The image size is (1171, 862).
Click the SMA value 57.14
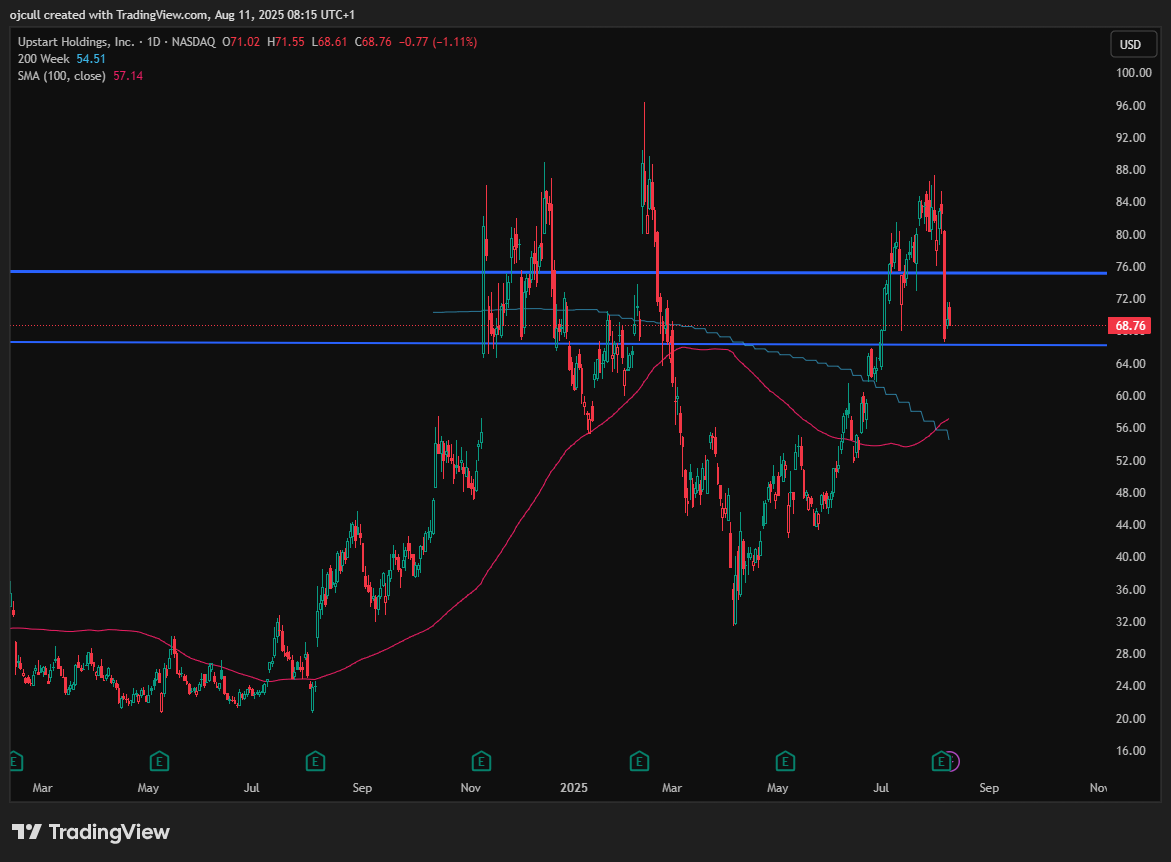128,76
